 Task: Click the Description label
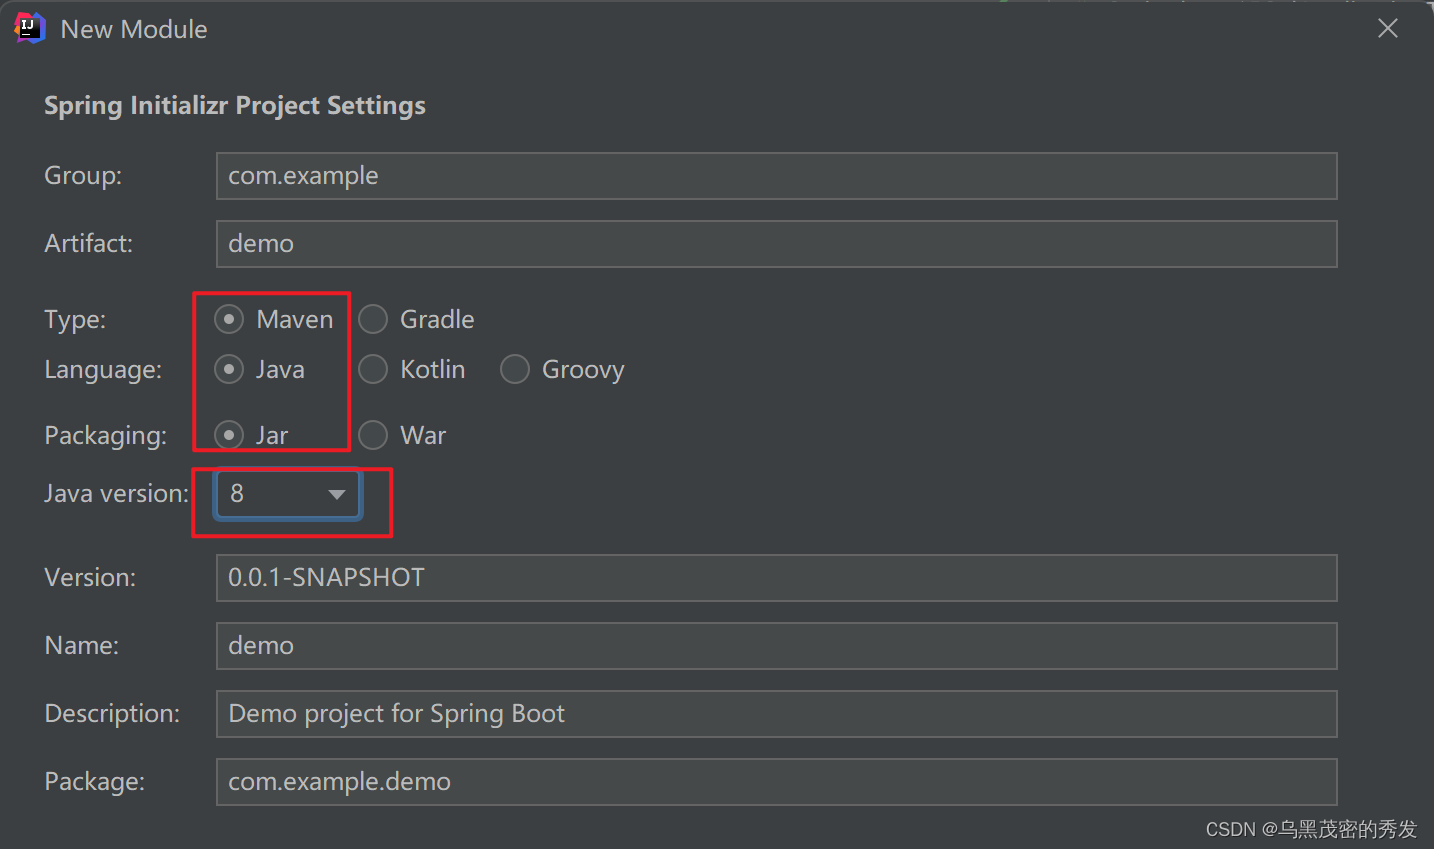tap(112, 713)
